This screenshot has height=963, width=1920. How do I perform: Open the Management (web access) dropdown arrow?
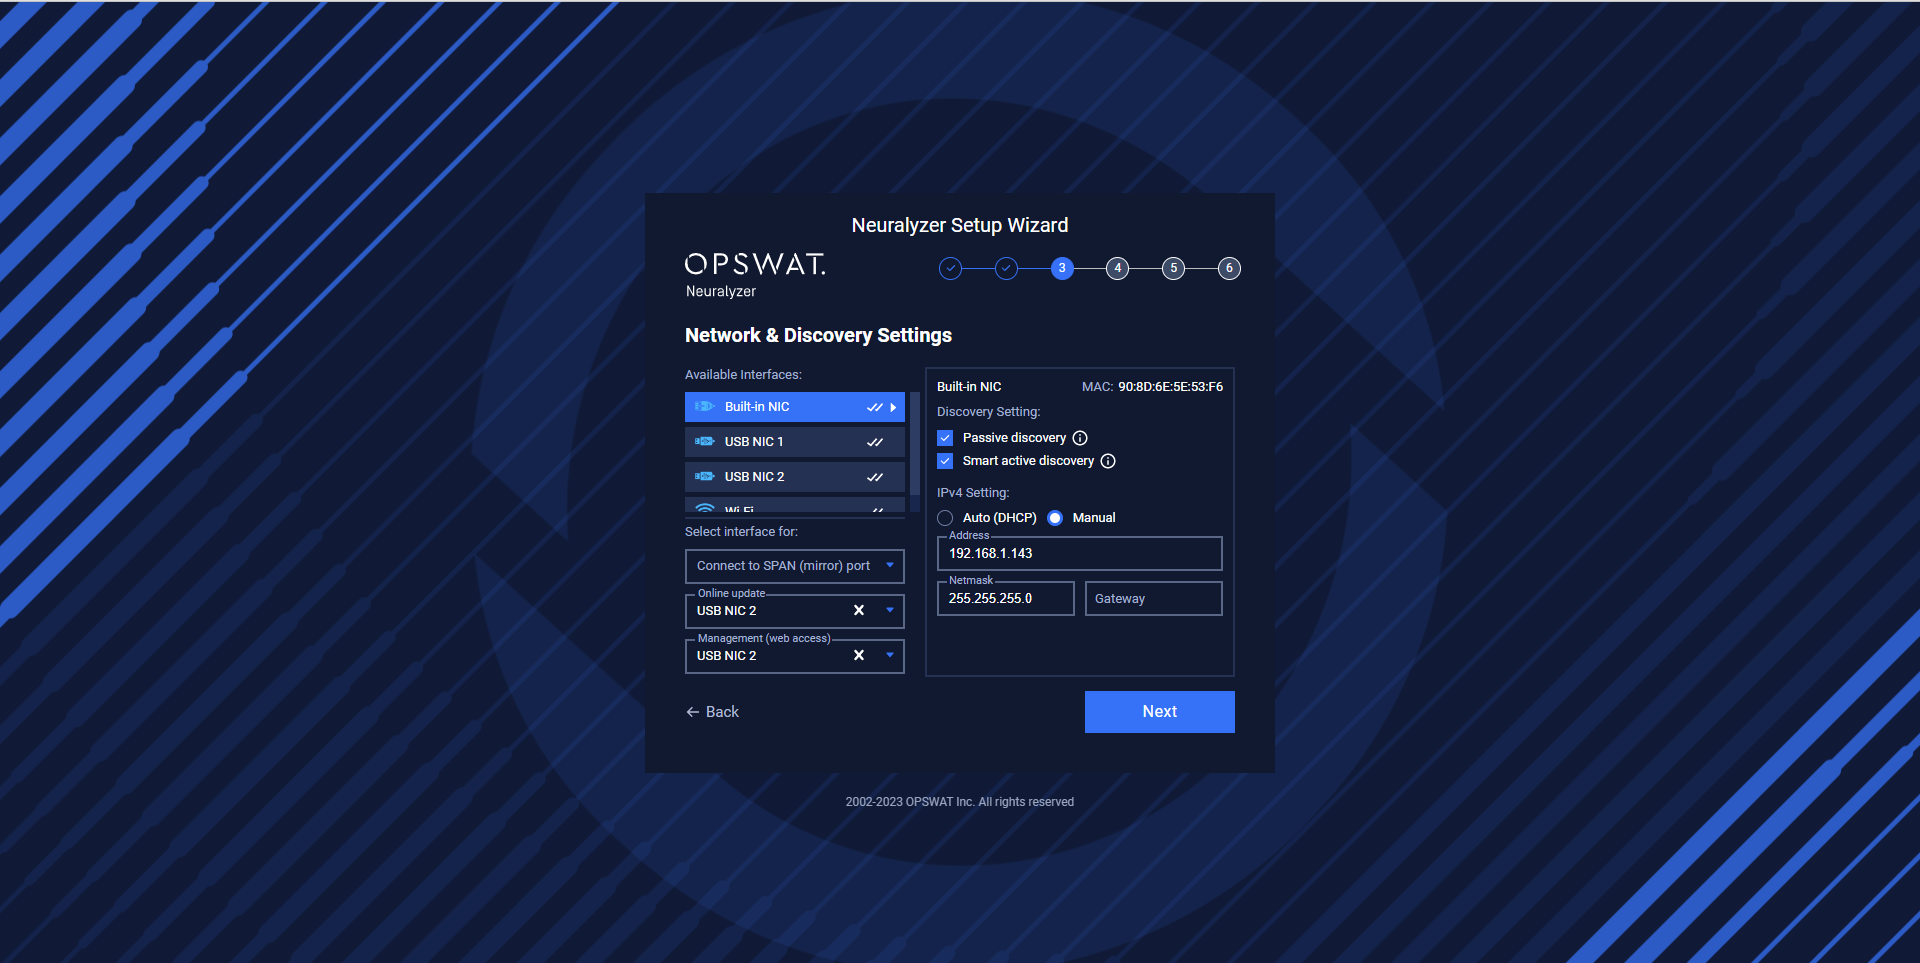890,655
